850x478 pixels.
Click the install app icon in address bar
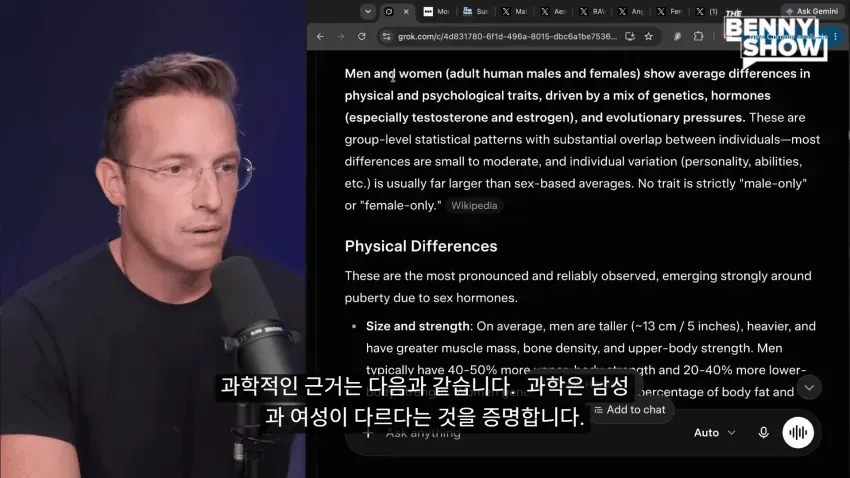click(x=630, y=36)
